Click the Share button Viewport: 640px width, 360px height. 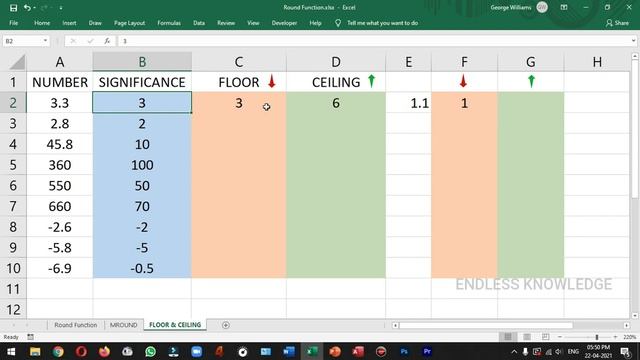coord(617,23)
